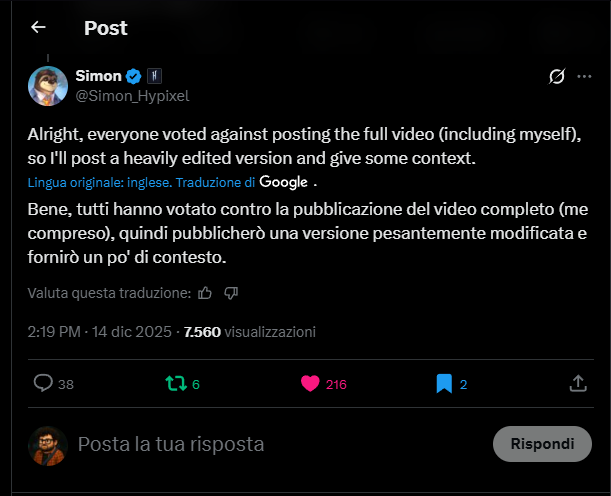Open the @Simon_Hypixel handle link
Viewport: 611px width, 496px height.
coord(132,95)
